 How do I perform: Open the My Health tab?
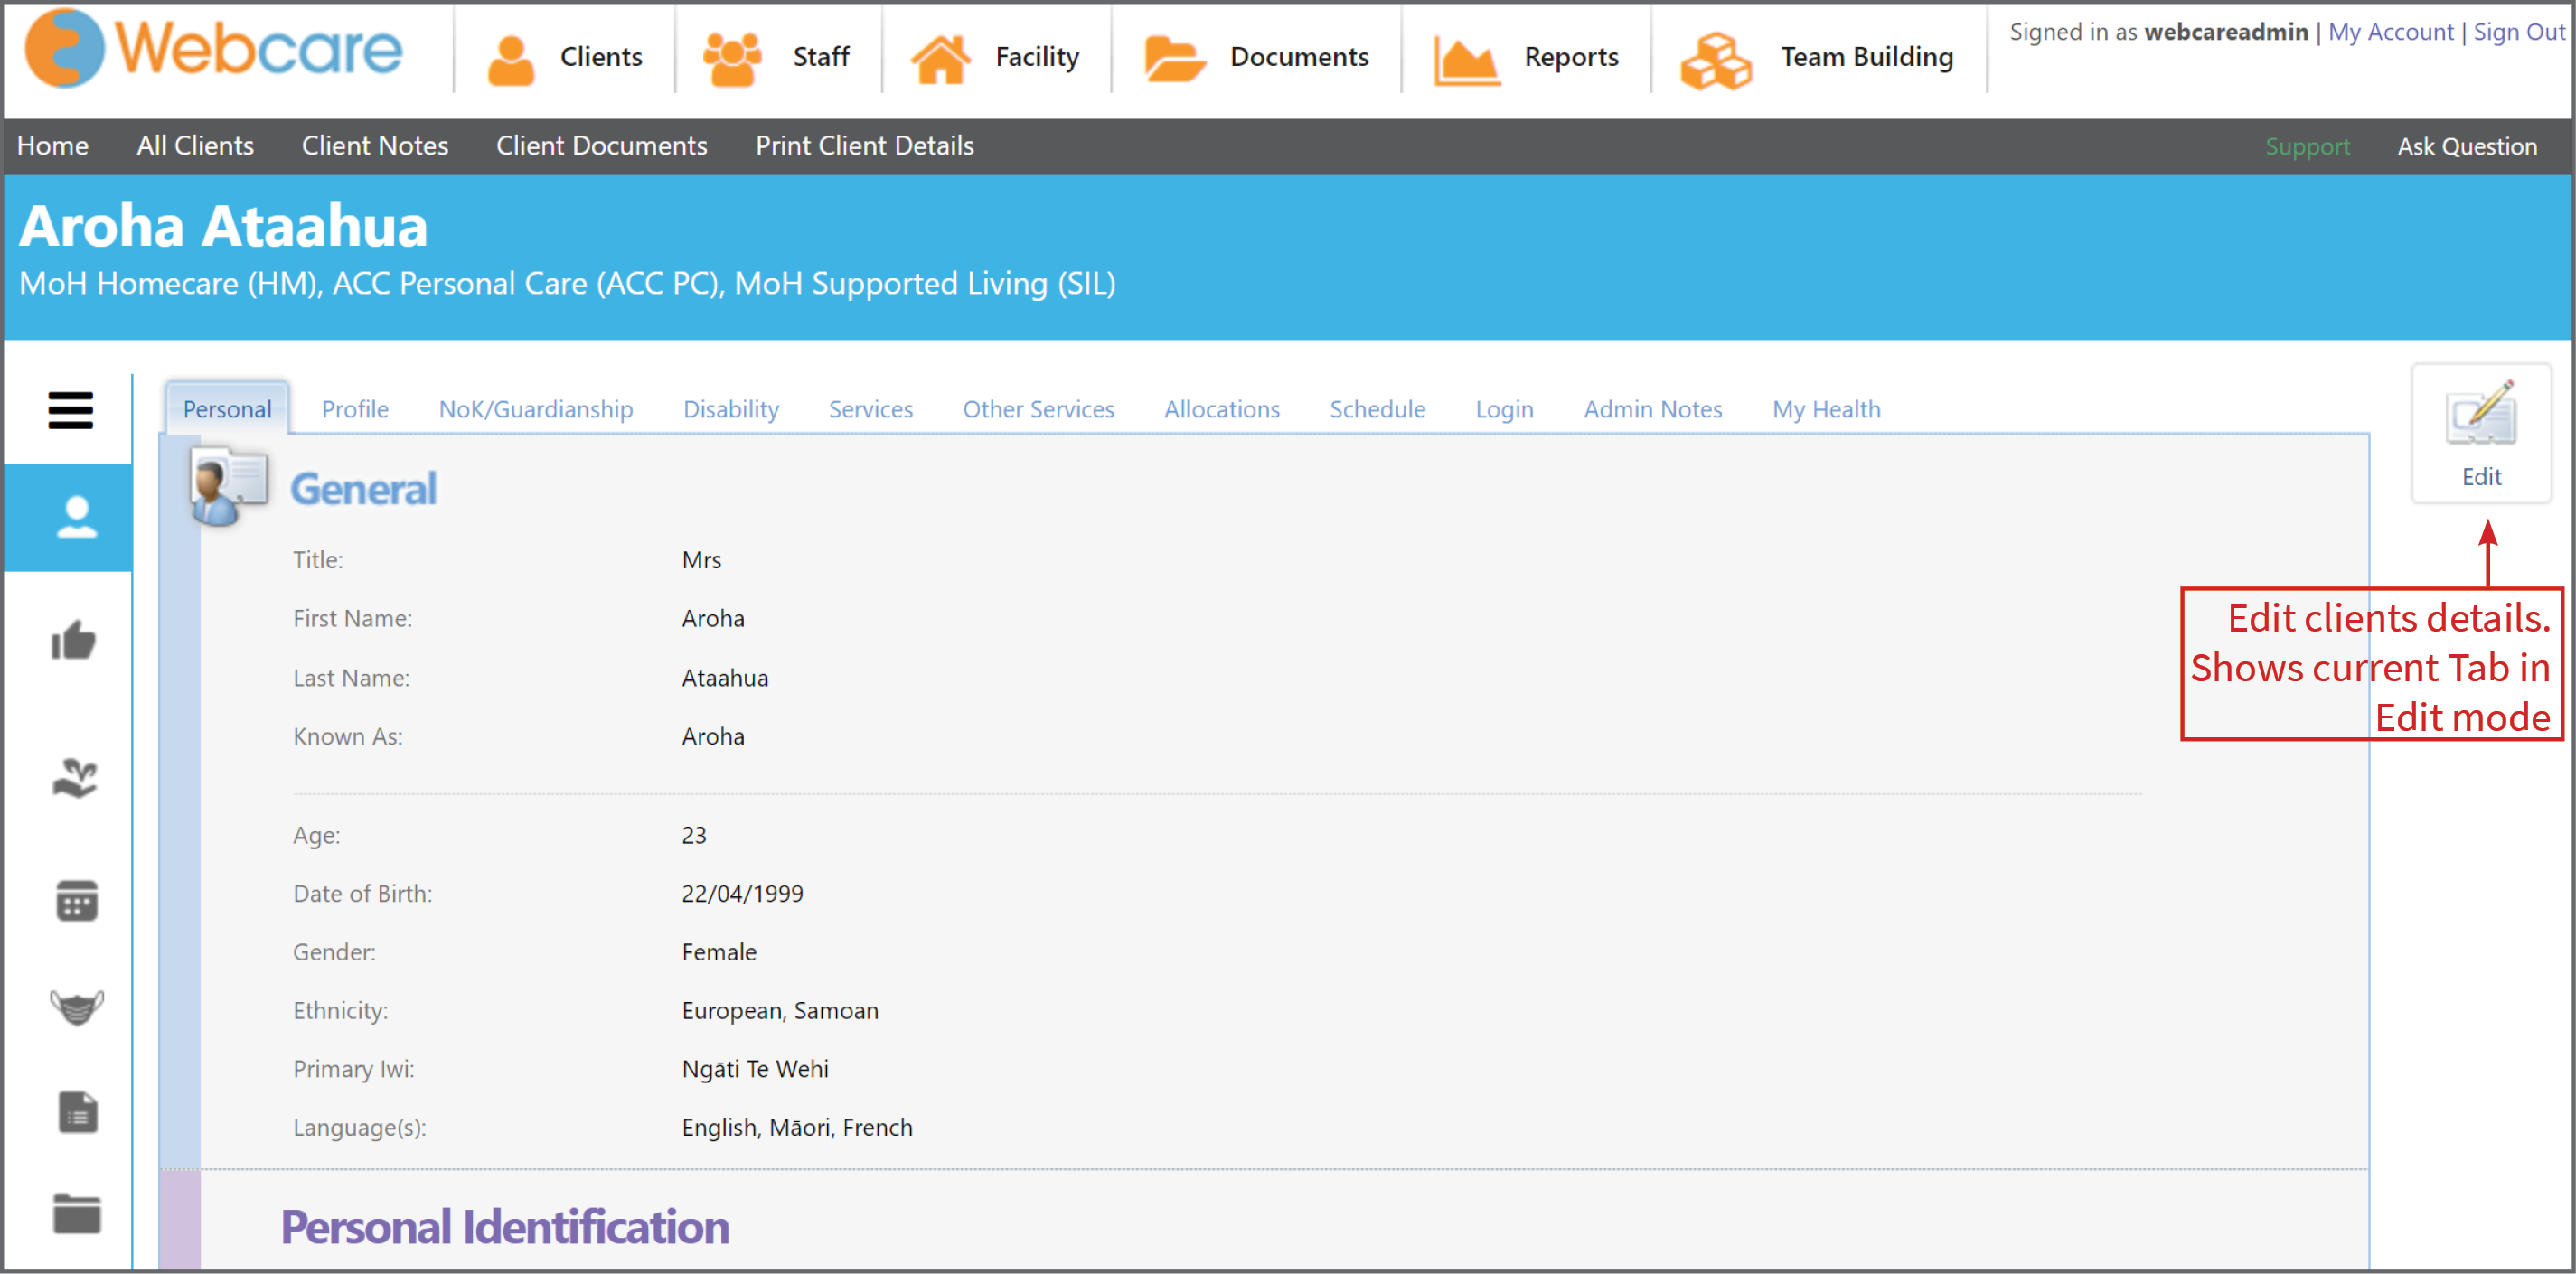[x=1826, y=409]
